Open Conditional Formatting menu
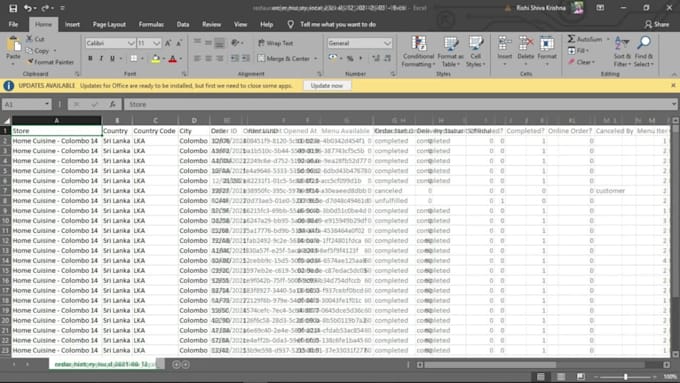 click(418, 52)
